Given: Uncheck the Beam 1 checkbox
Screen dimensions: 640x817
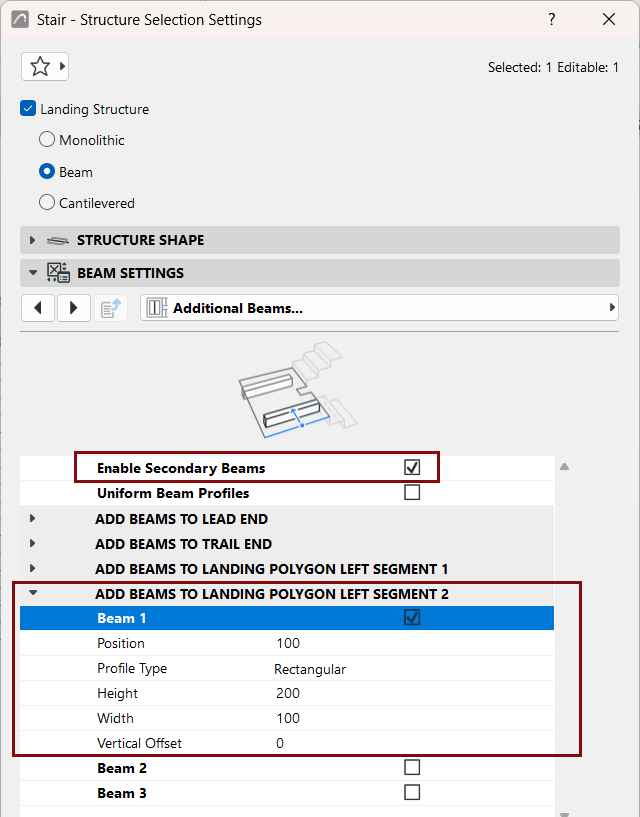Looking at the screenshot, I should (x=412, y=618).
